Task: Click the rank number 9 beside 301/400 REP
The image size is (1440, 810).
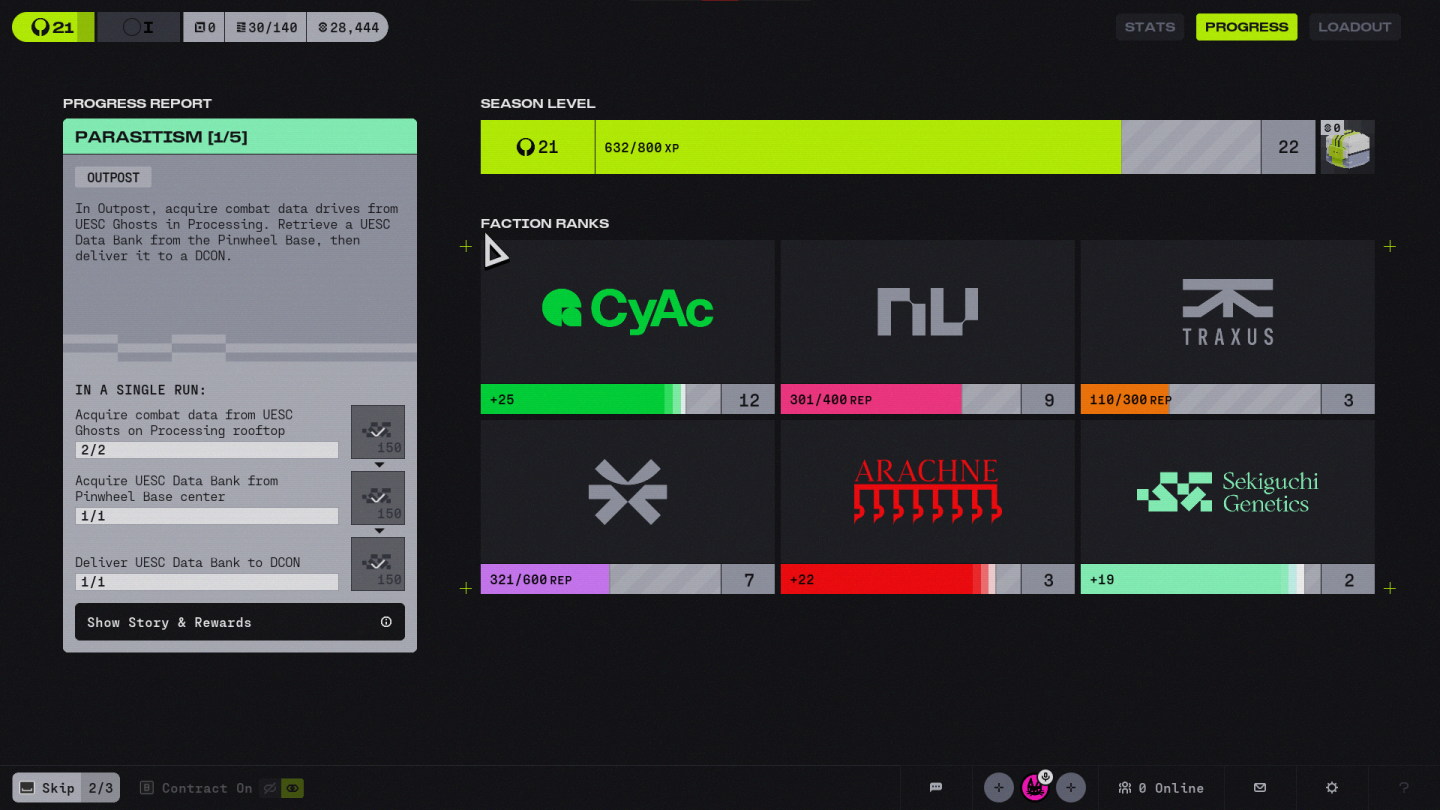Action: pos(1049,399)
